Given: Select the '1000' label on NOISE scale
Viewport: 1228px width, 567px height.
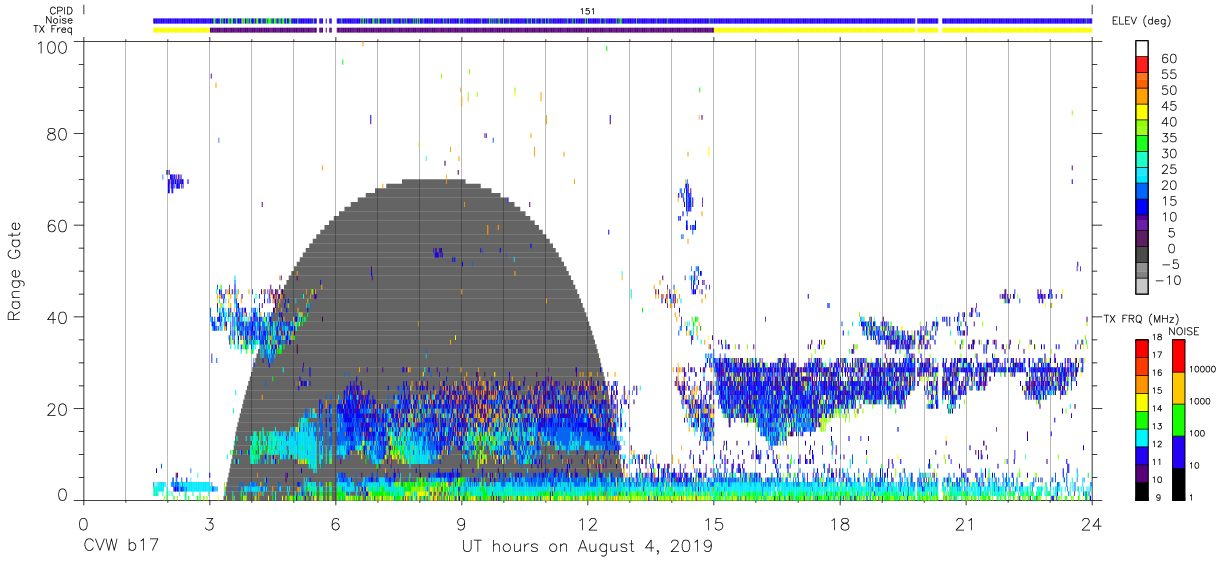Looking at the screenshot, I should click(x=1199, y=402).
